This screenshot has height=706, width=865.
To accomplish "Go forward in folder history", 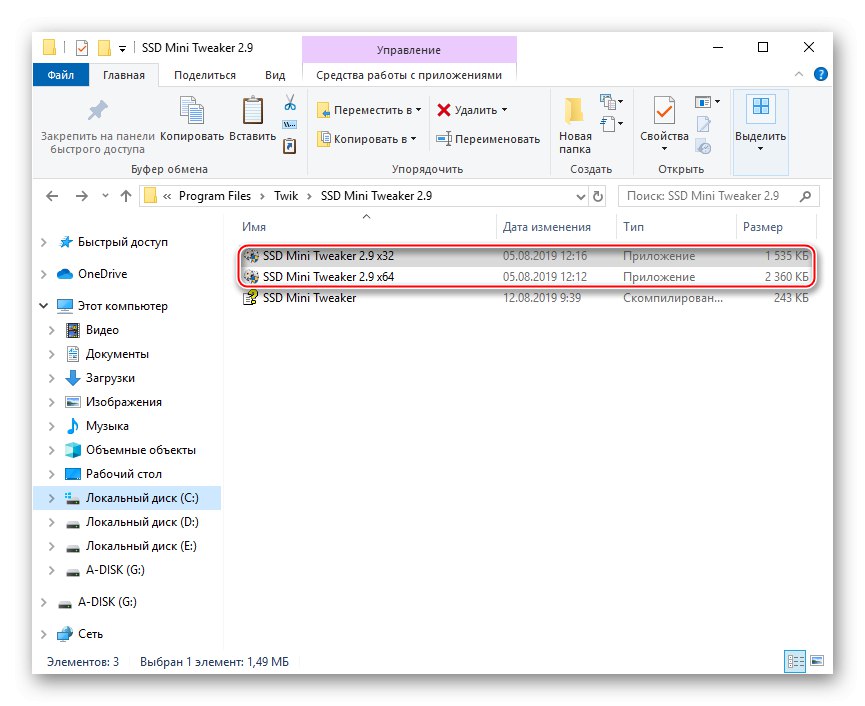I will 82,196.
